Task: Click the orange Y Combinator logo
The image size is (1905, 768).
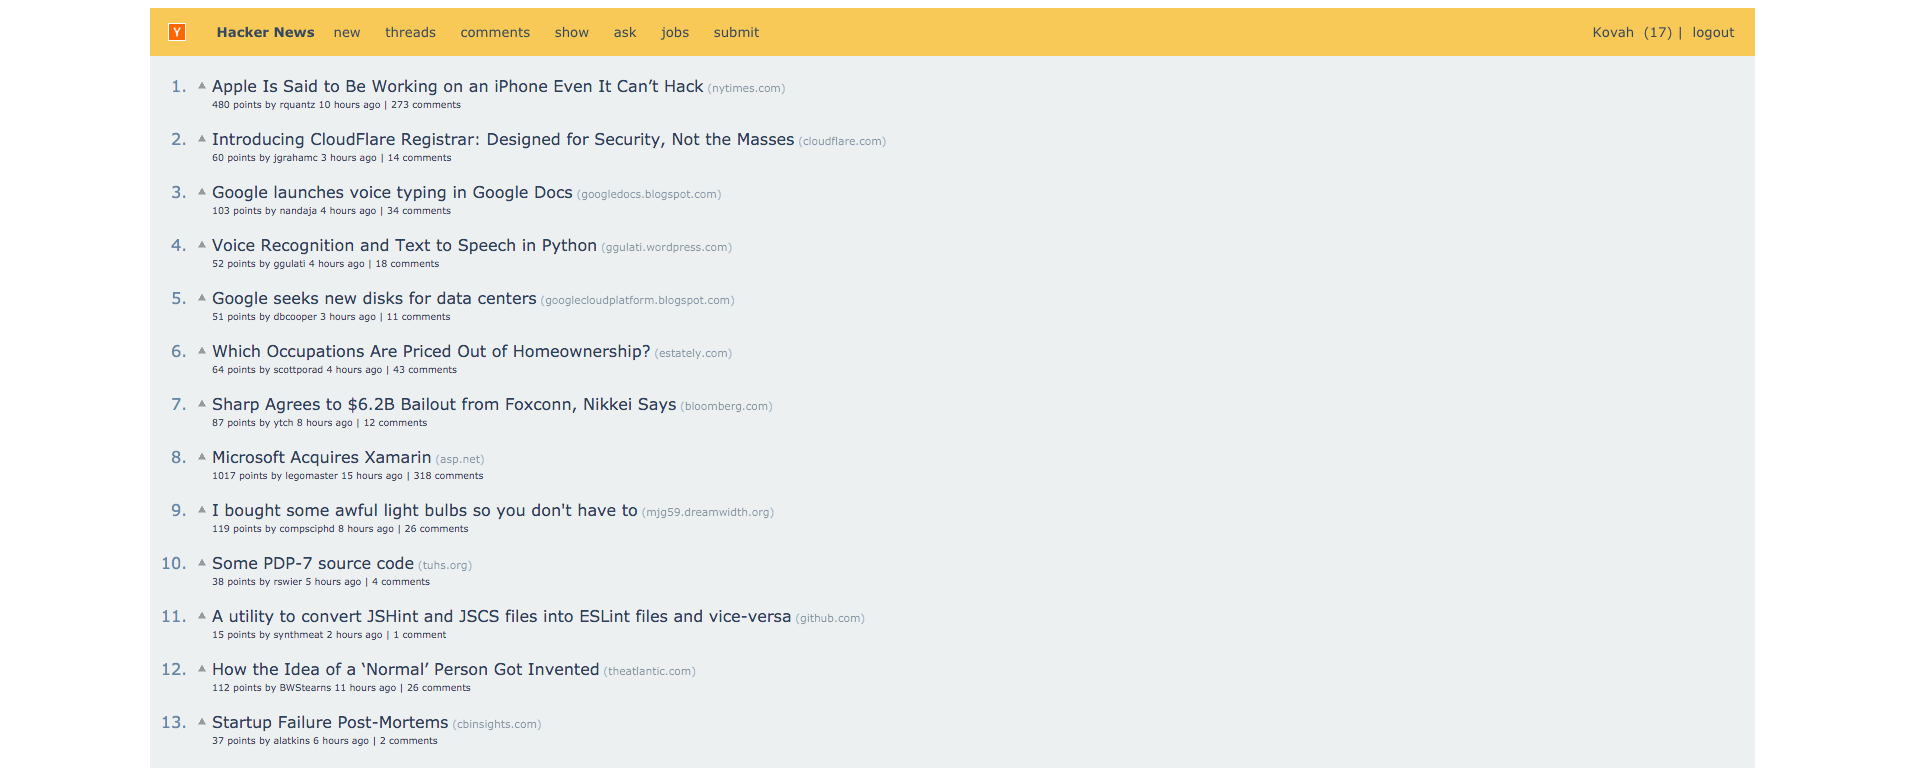Action: pos(177,32)
